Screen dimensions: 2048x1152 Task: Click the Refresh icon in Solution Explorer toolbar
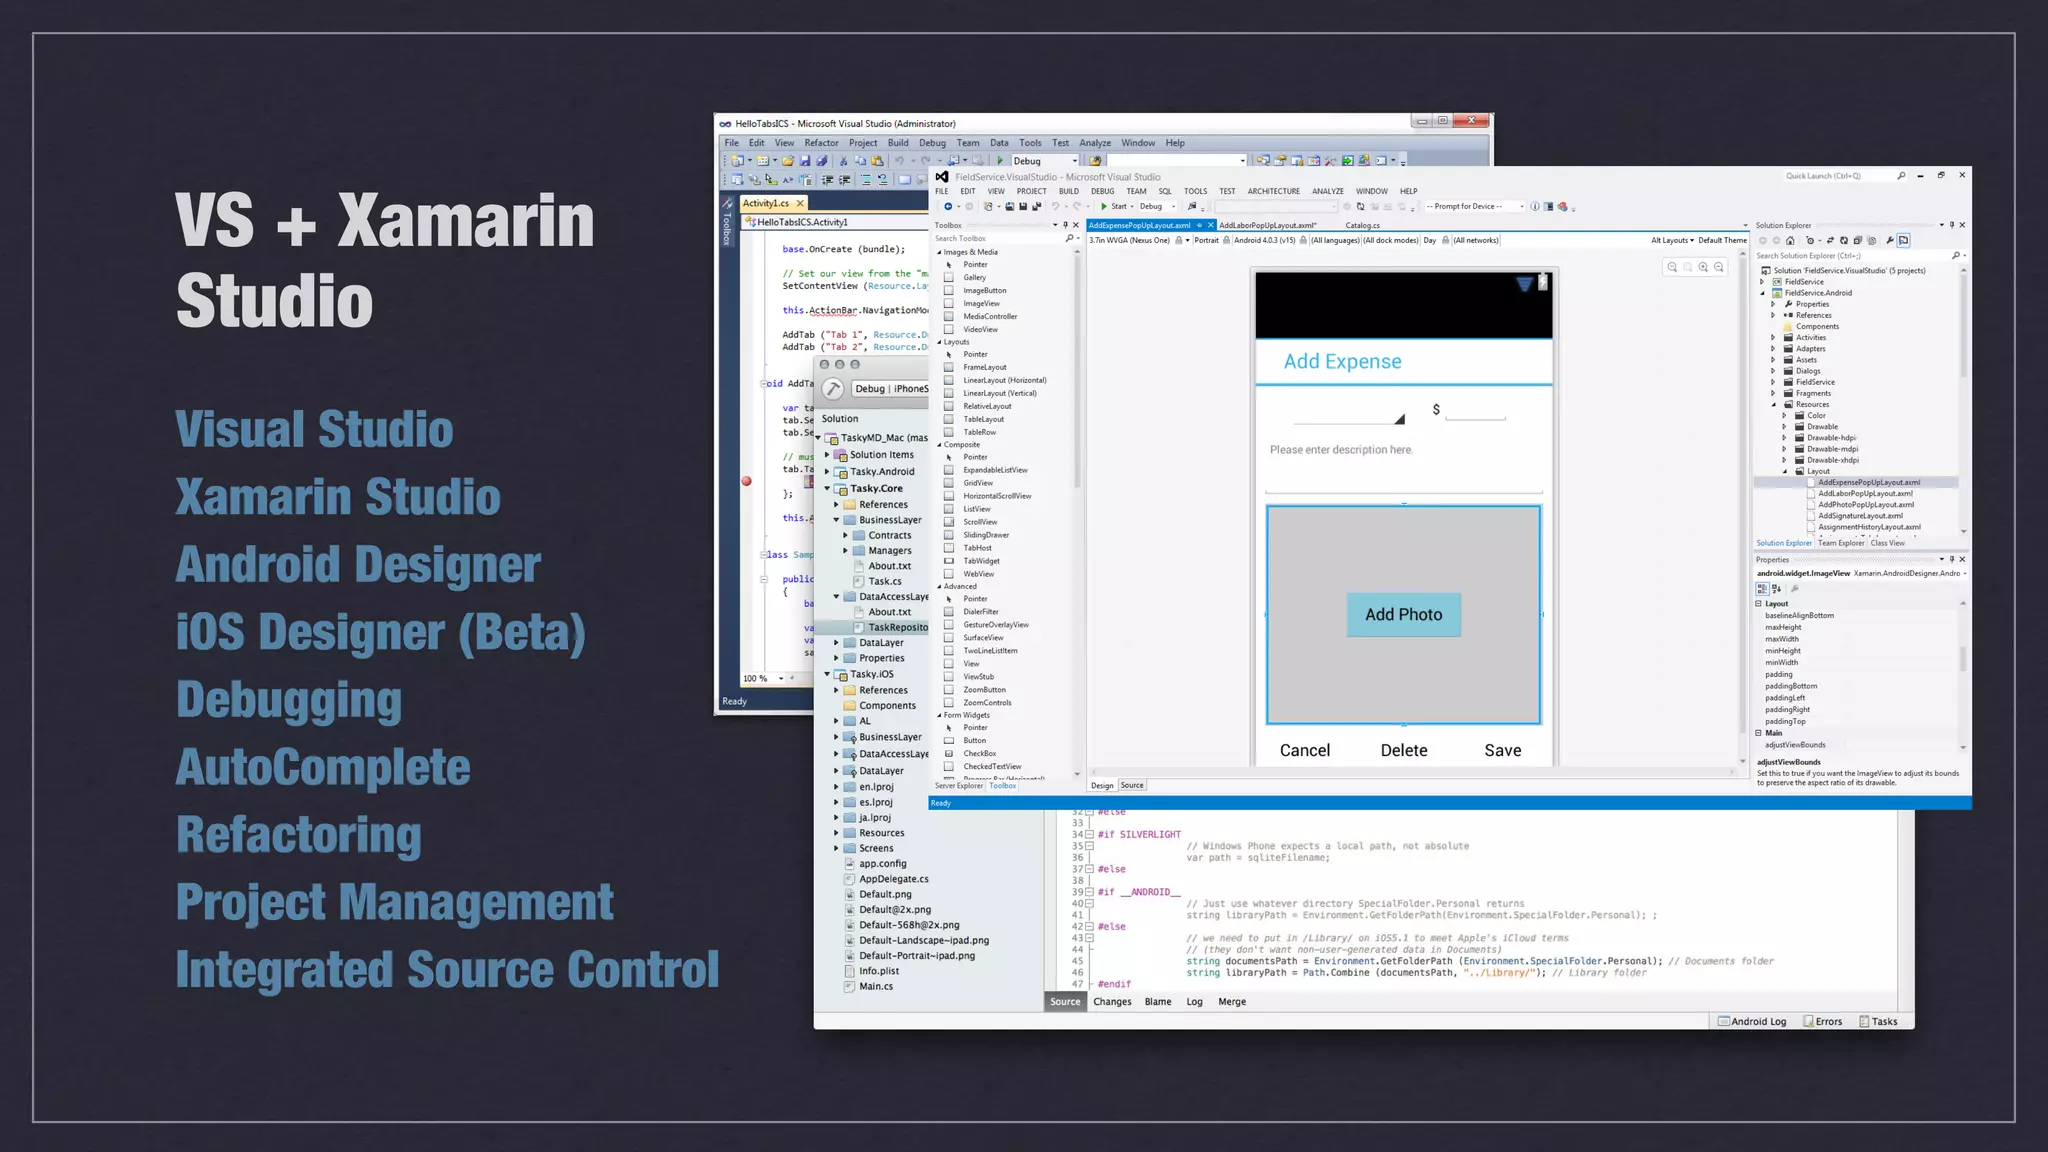click(x=1844, y=240)
